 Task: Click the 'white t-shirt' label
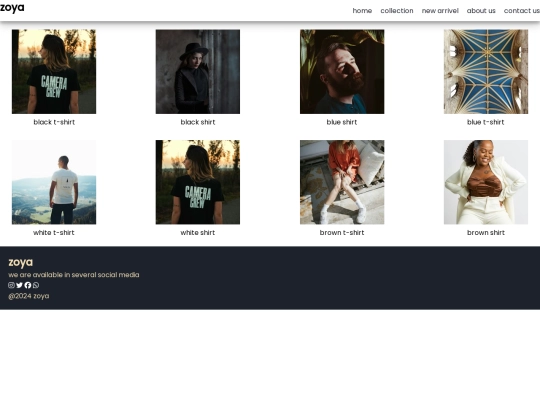point(54,232)
